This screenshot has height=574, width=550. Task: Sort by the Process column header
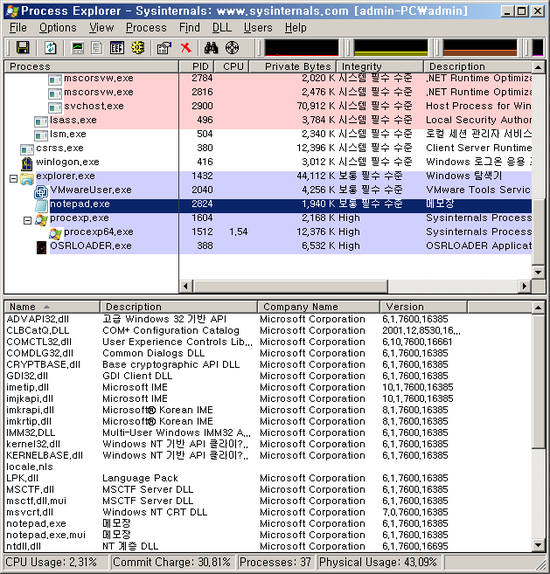[92, 67]
